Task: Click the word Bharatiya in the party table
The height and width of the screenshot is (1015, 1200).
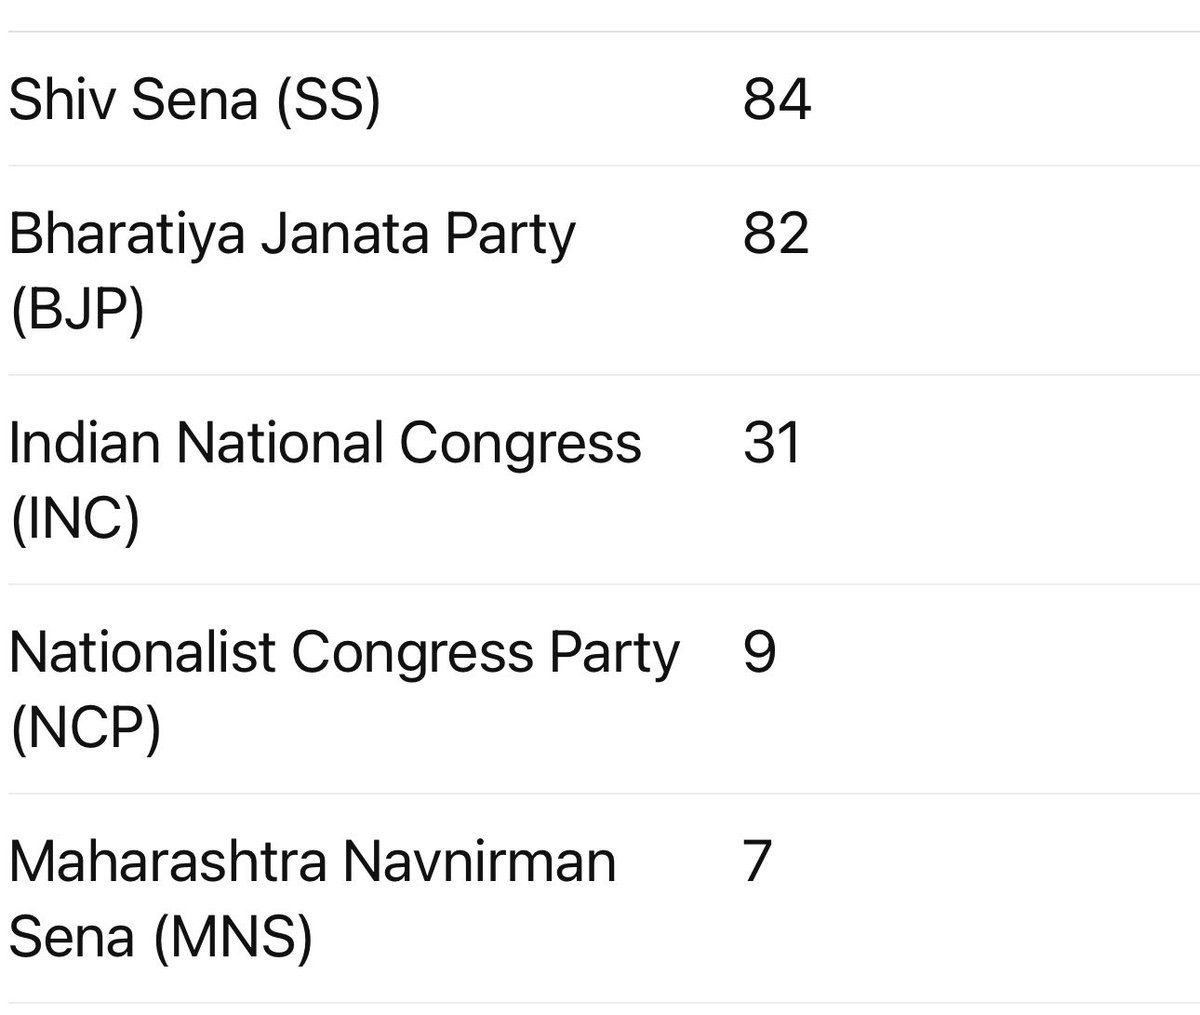Action: [112, 234]
